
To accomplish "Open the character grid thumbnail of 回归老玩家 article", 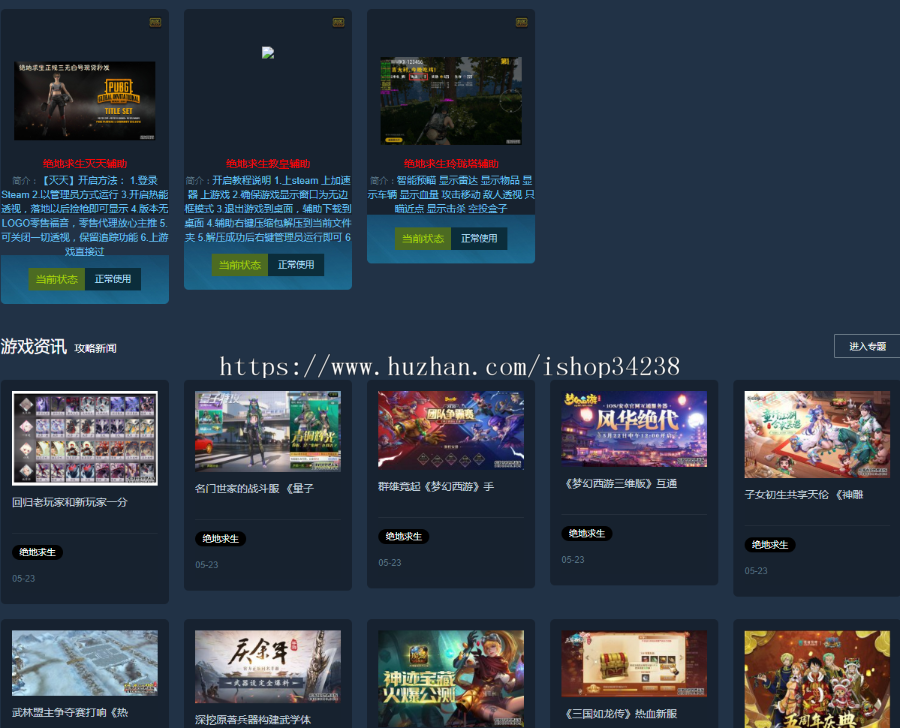I will pyautogui.click(x=85, y=438).
